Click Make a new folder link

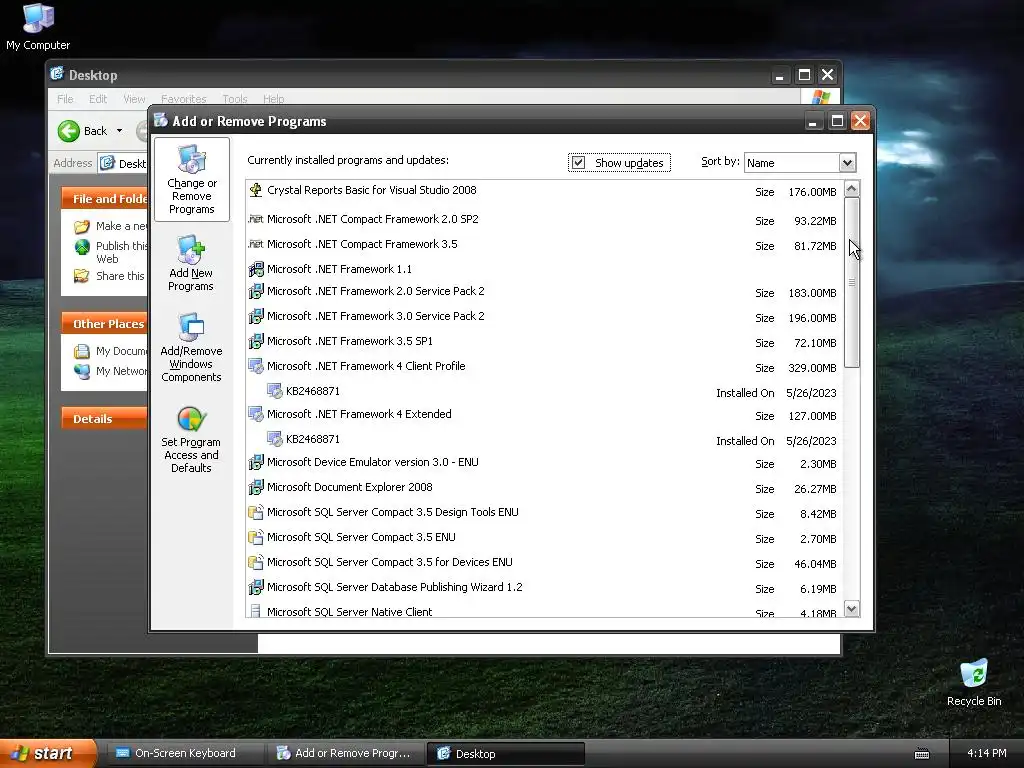(112, 226)
